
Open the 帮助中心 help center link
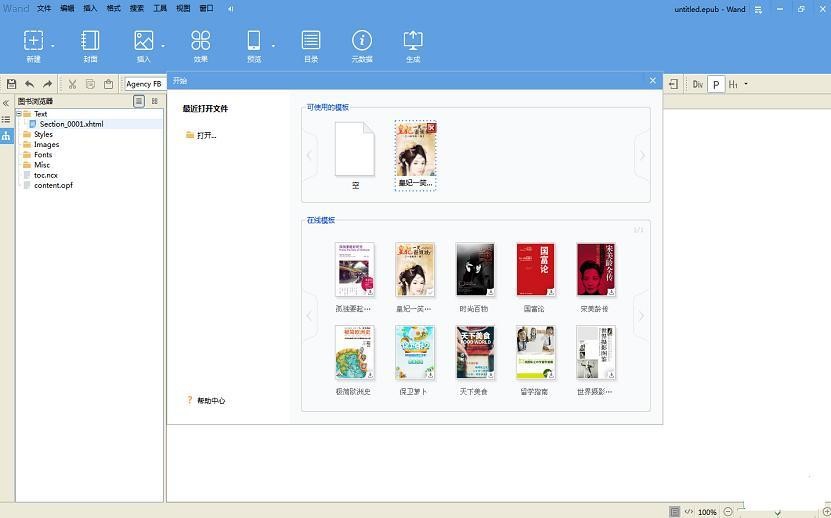pos(206,400)
